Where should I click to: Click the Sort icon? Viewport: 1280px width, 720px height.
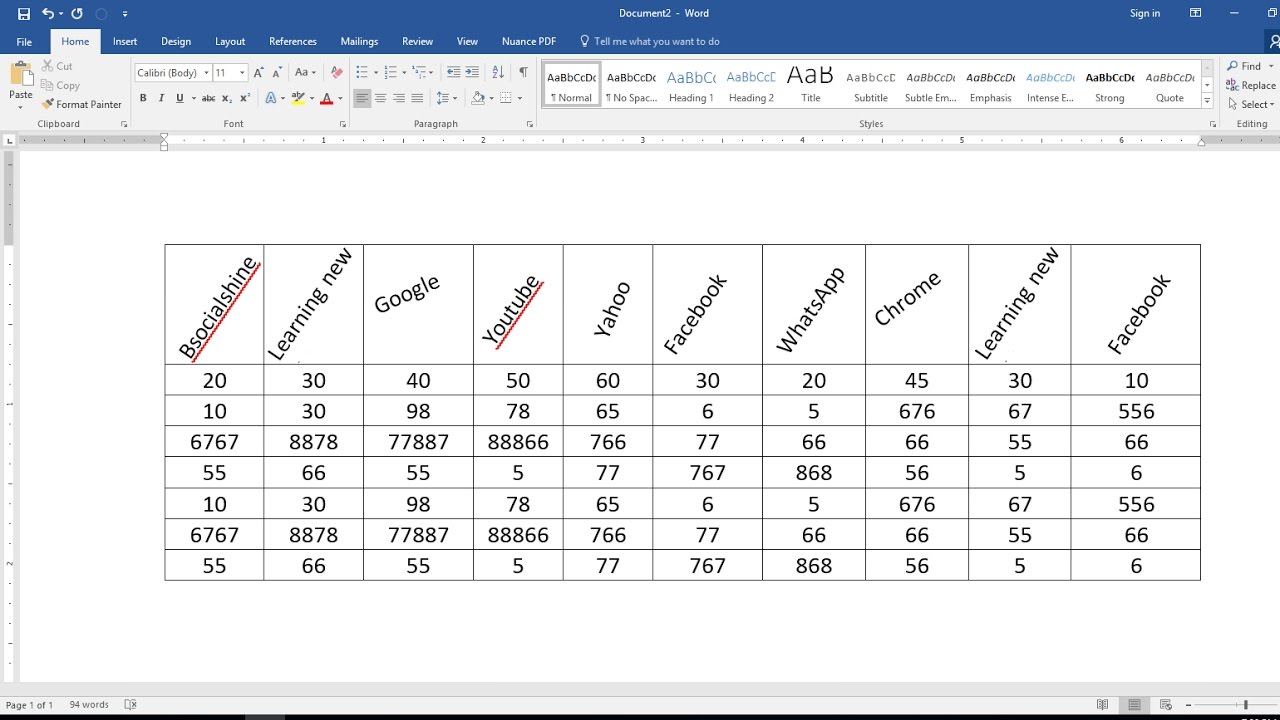click(498, 72)
